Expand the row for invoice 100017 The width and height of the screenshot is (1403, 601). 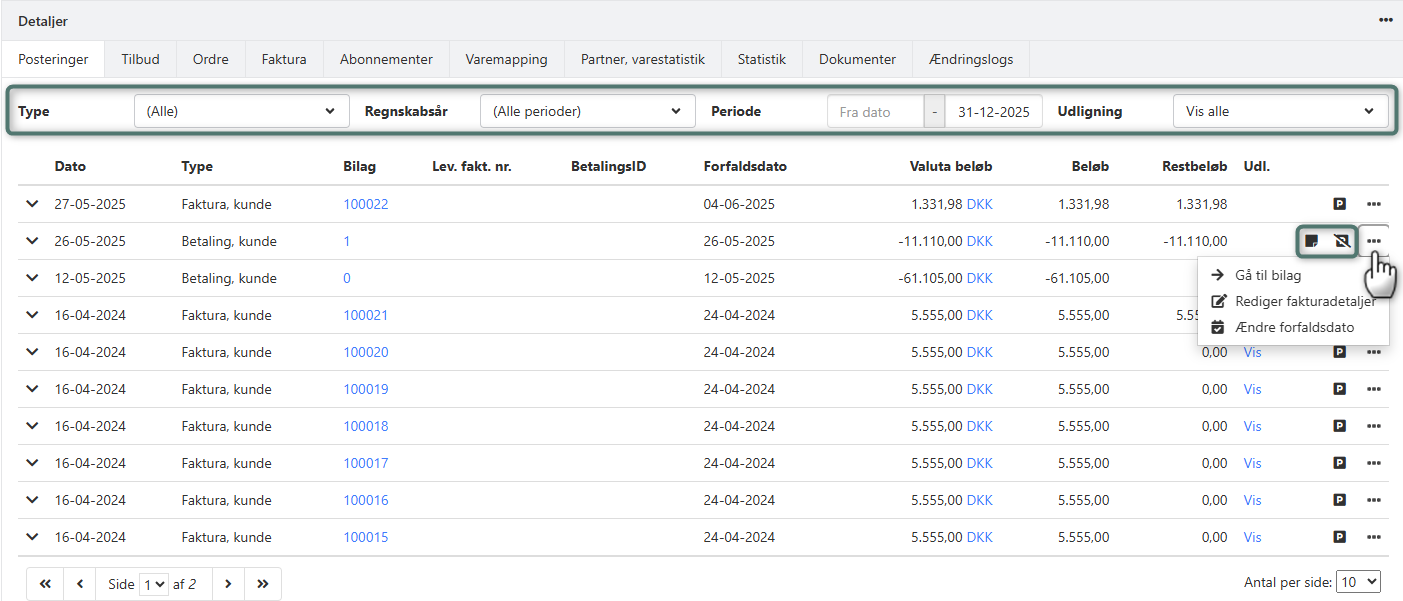click(x=32, y=463)
